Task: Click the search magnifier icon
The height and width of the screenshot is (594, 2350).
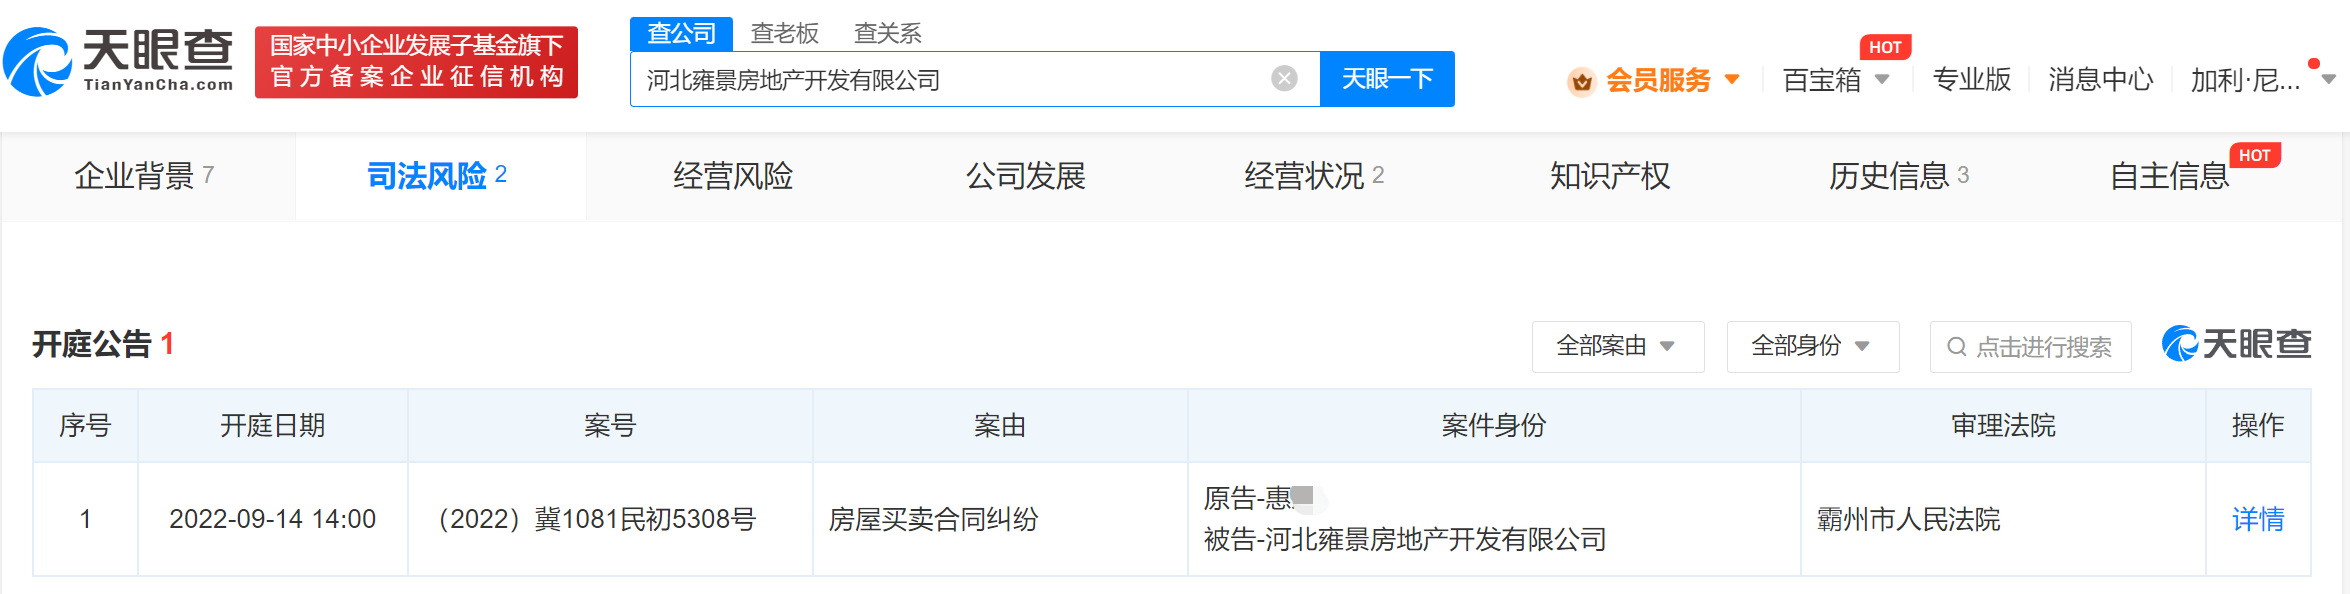Action: (1956, 347)
